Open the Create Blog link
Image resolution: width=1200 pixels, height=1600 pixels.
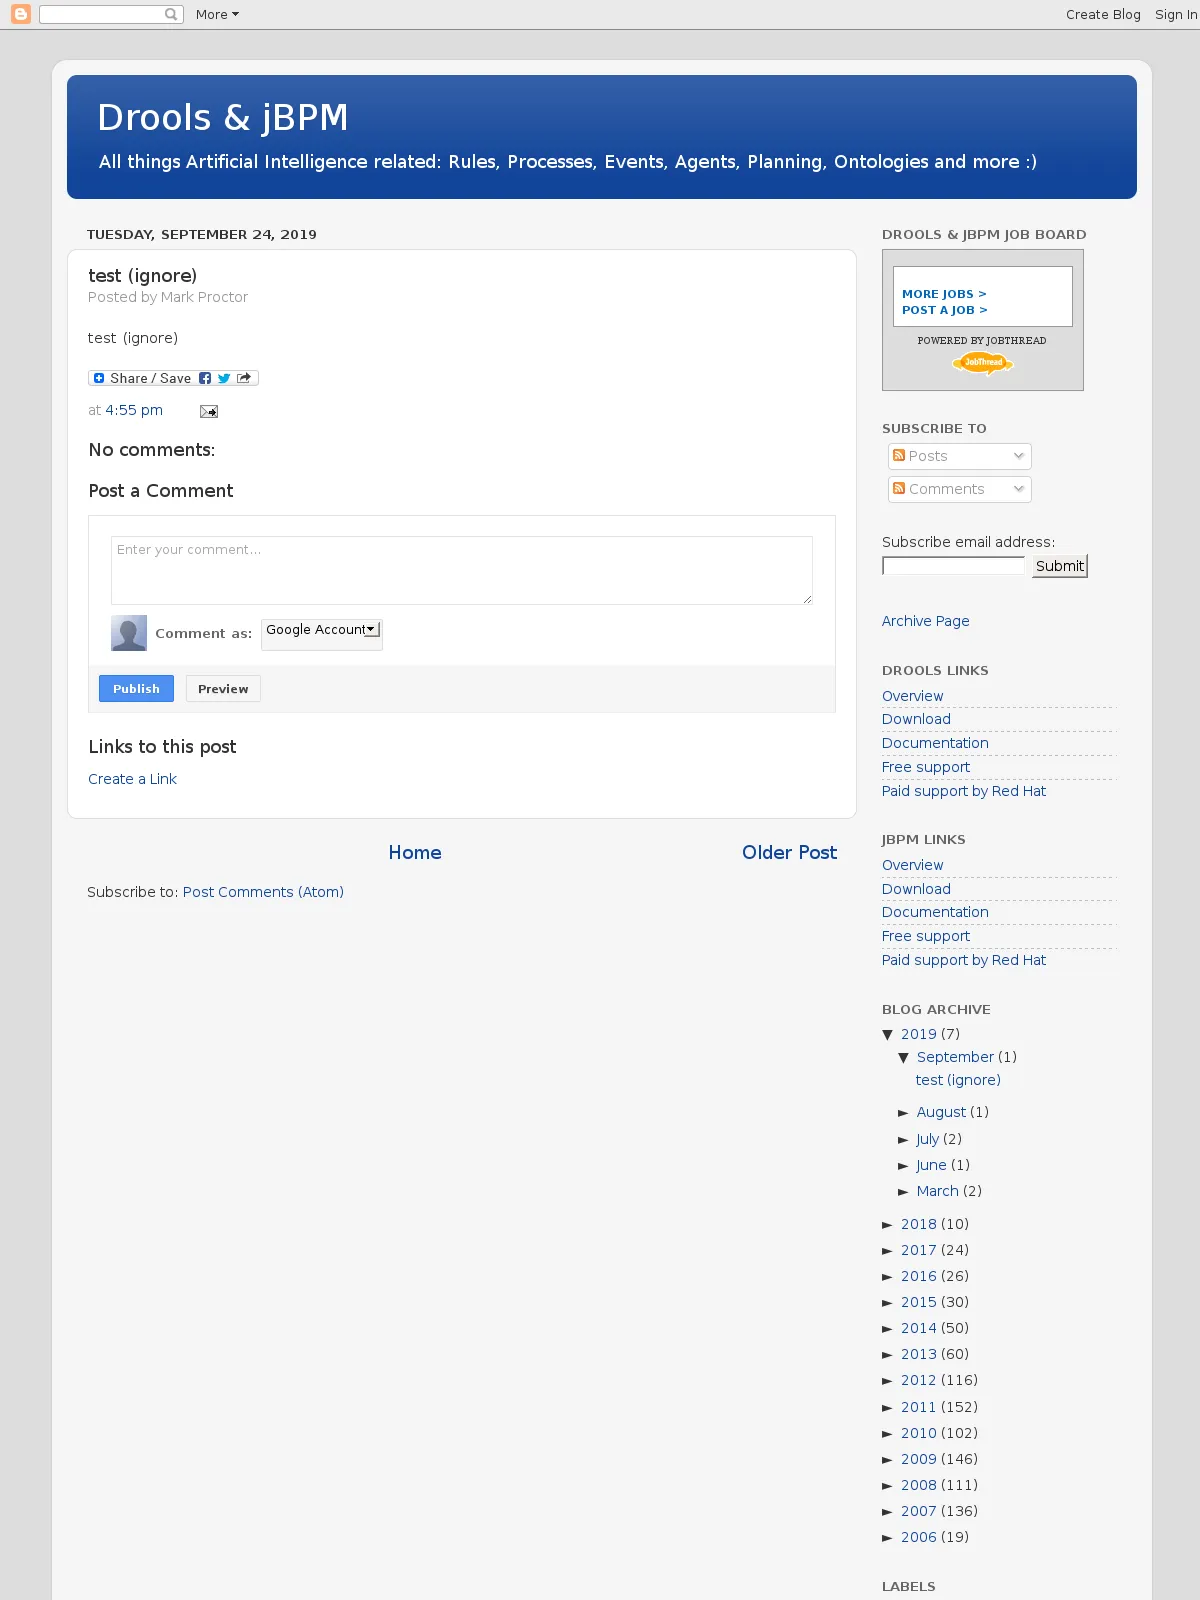pos(1103,14)
